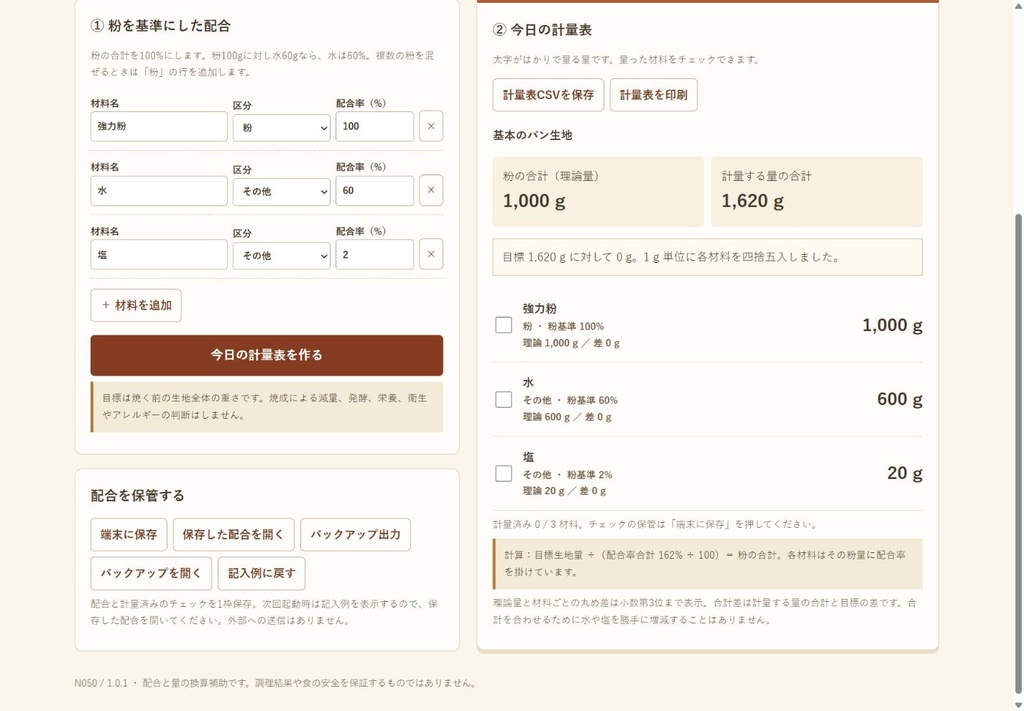This screenshot has width=1024, height=711.
Task: Open the 区分 dropdown for 塩
Action: pos(281,256)
